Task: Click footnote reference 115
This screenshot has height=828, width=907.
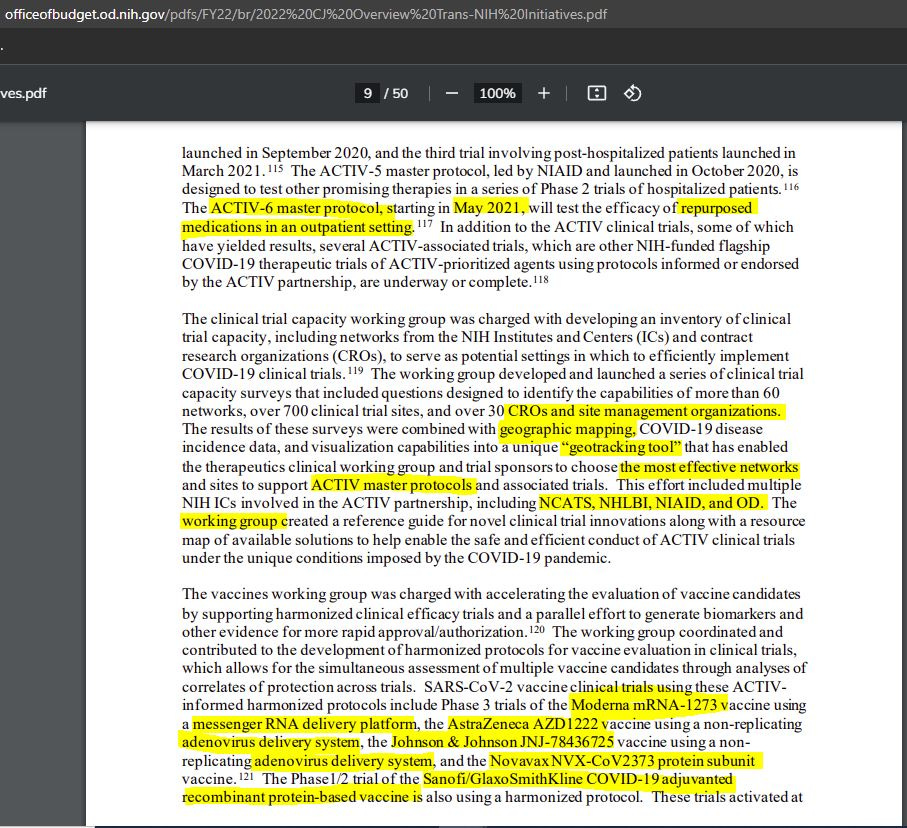Action: [275, 168]
